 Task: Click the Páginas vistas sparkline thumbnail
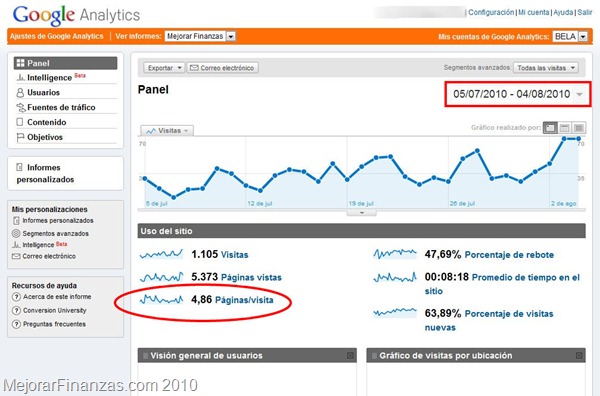[161, 277]
